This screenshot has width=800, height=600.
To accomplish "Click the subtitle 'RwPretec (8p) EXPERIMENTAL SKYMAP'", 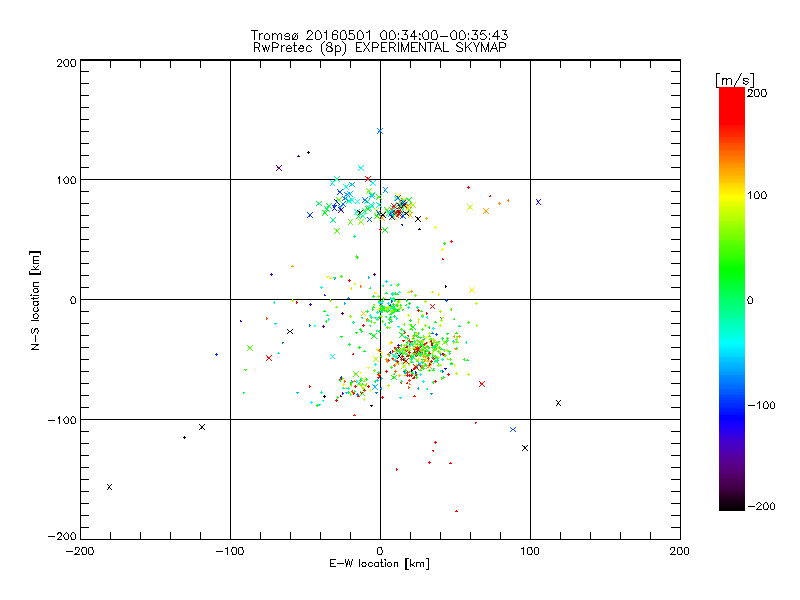I will (380, 47).
